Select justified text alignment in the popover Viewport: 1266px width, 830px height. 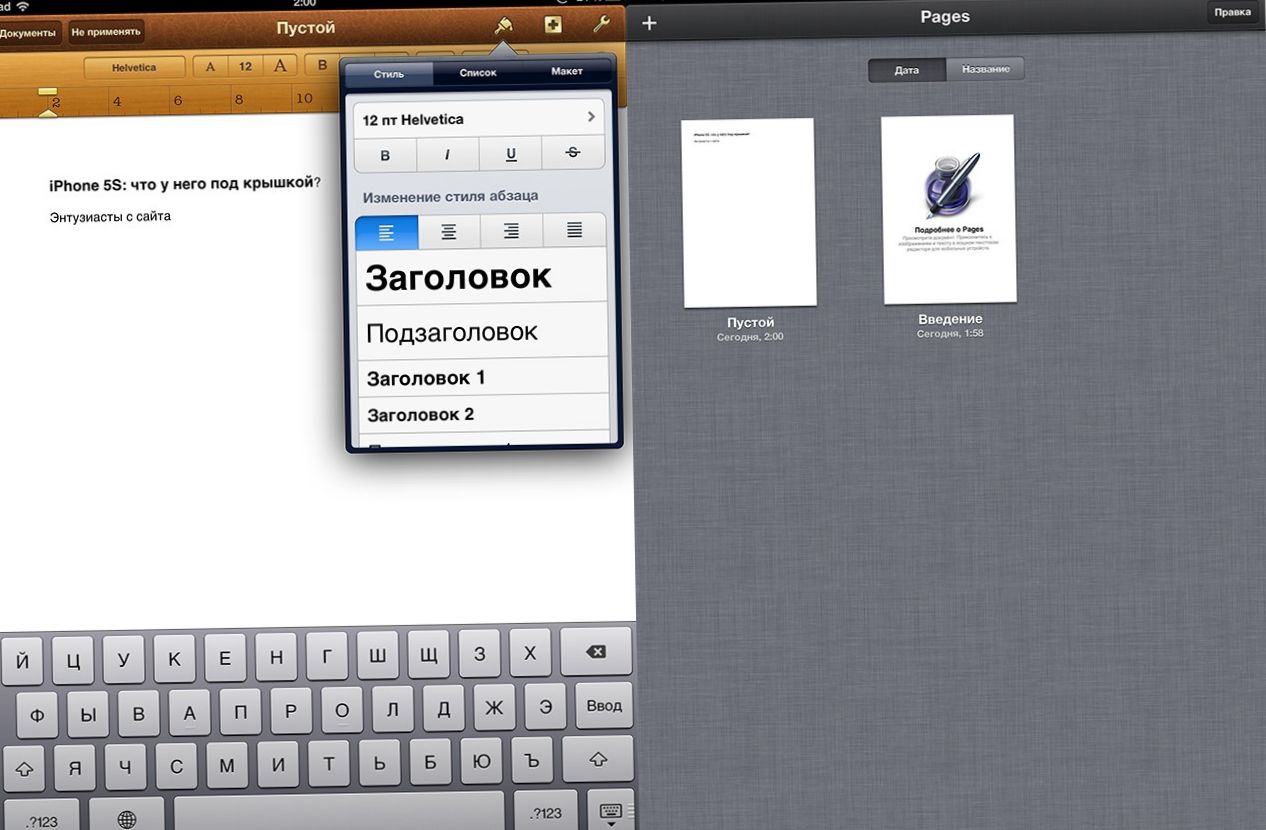tap(574, 231)
